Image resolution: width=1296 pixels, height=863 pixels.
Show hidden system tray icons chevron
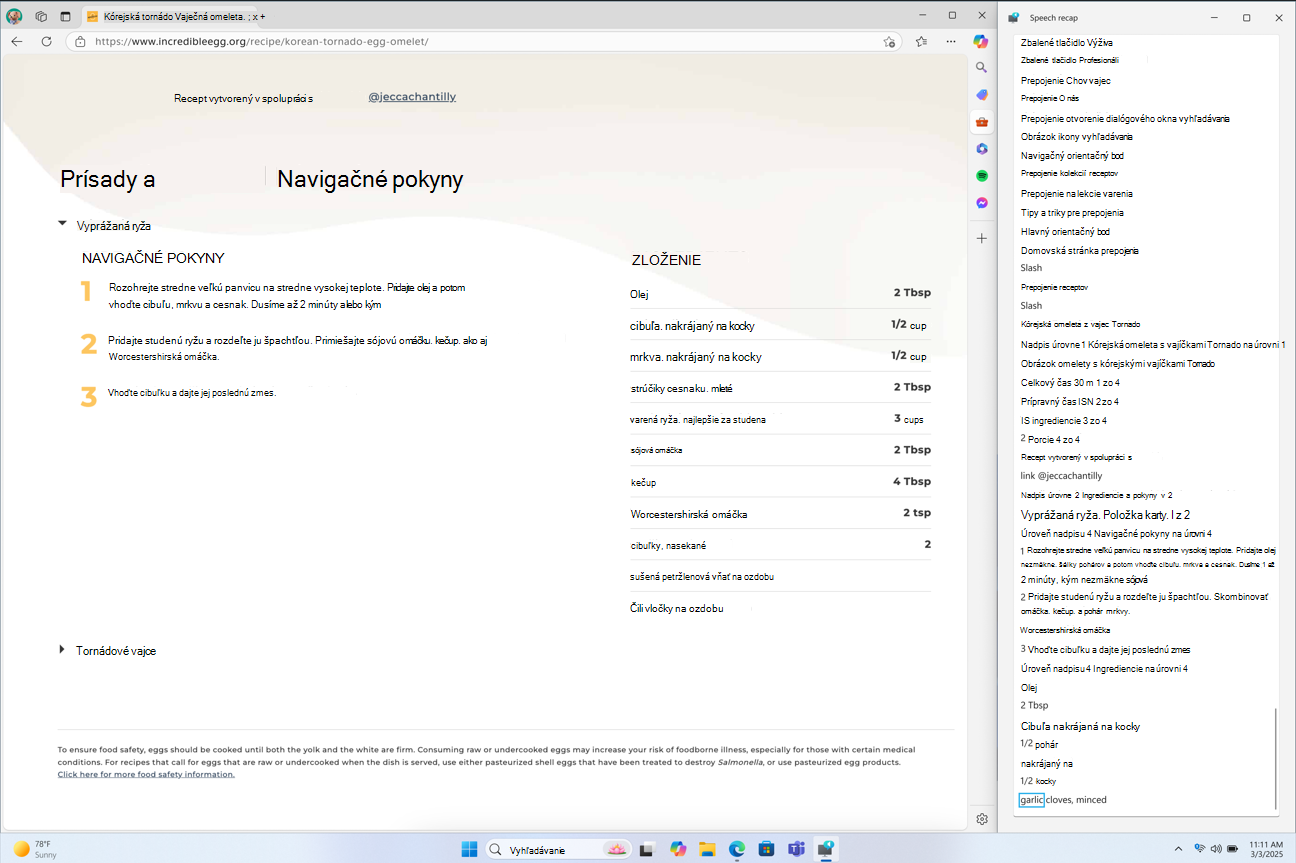click(1178, 849)
